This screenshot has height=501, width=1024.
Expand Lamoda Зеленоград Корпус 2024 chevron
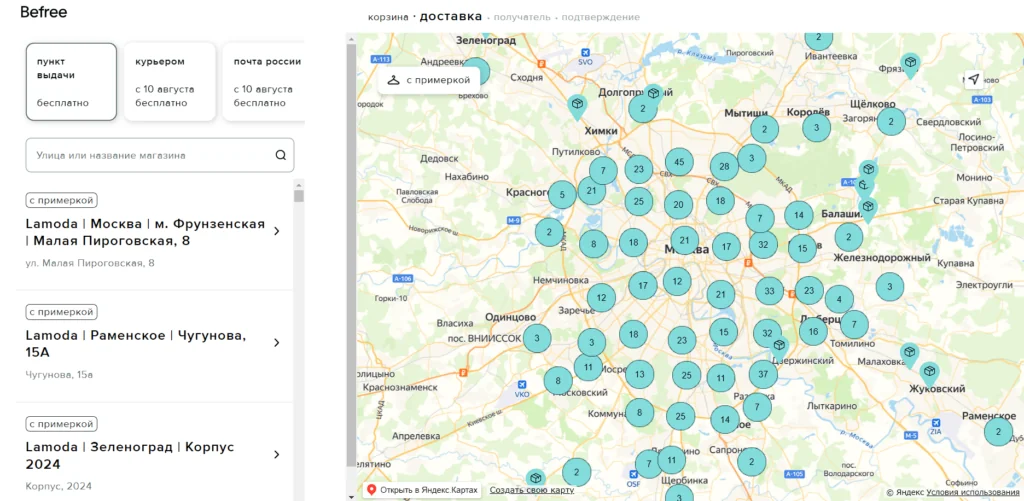277,455
